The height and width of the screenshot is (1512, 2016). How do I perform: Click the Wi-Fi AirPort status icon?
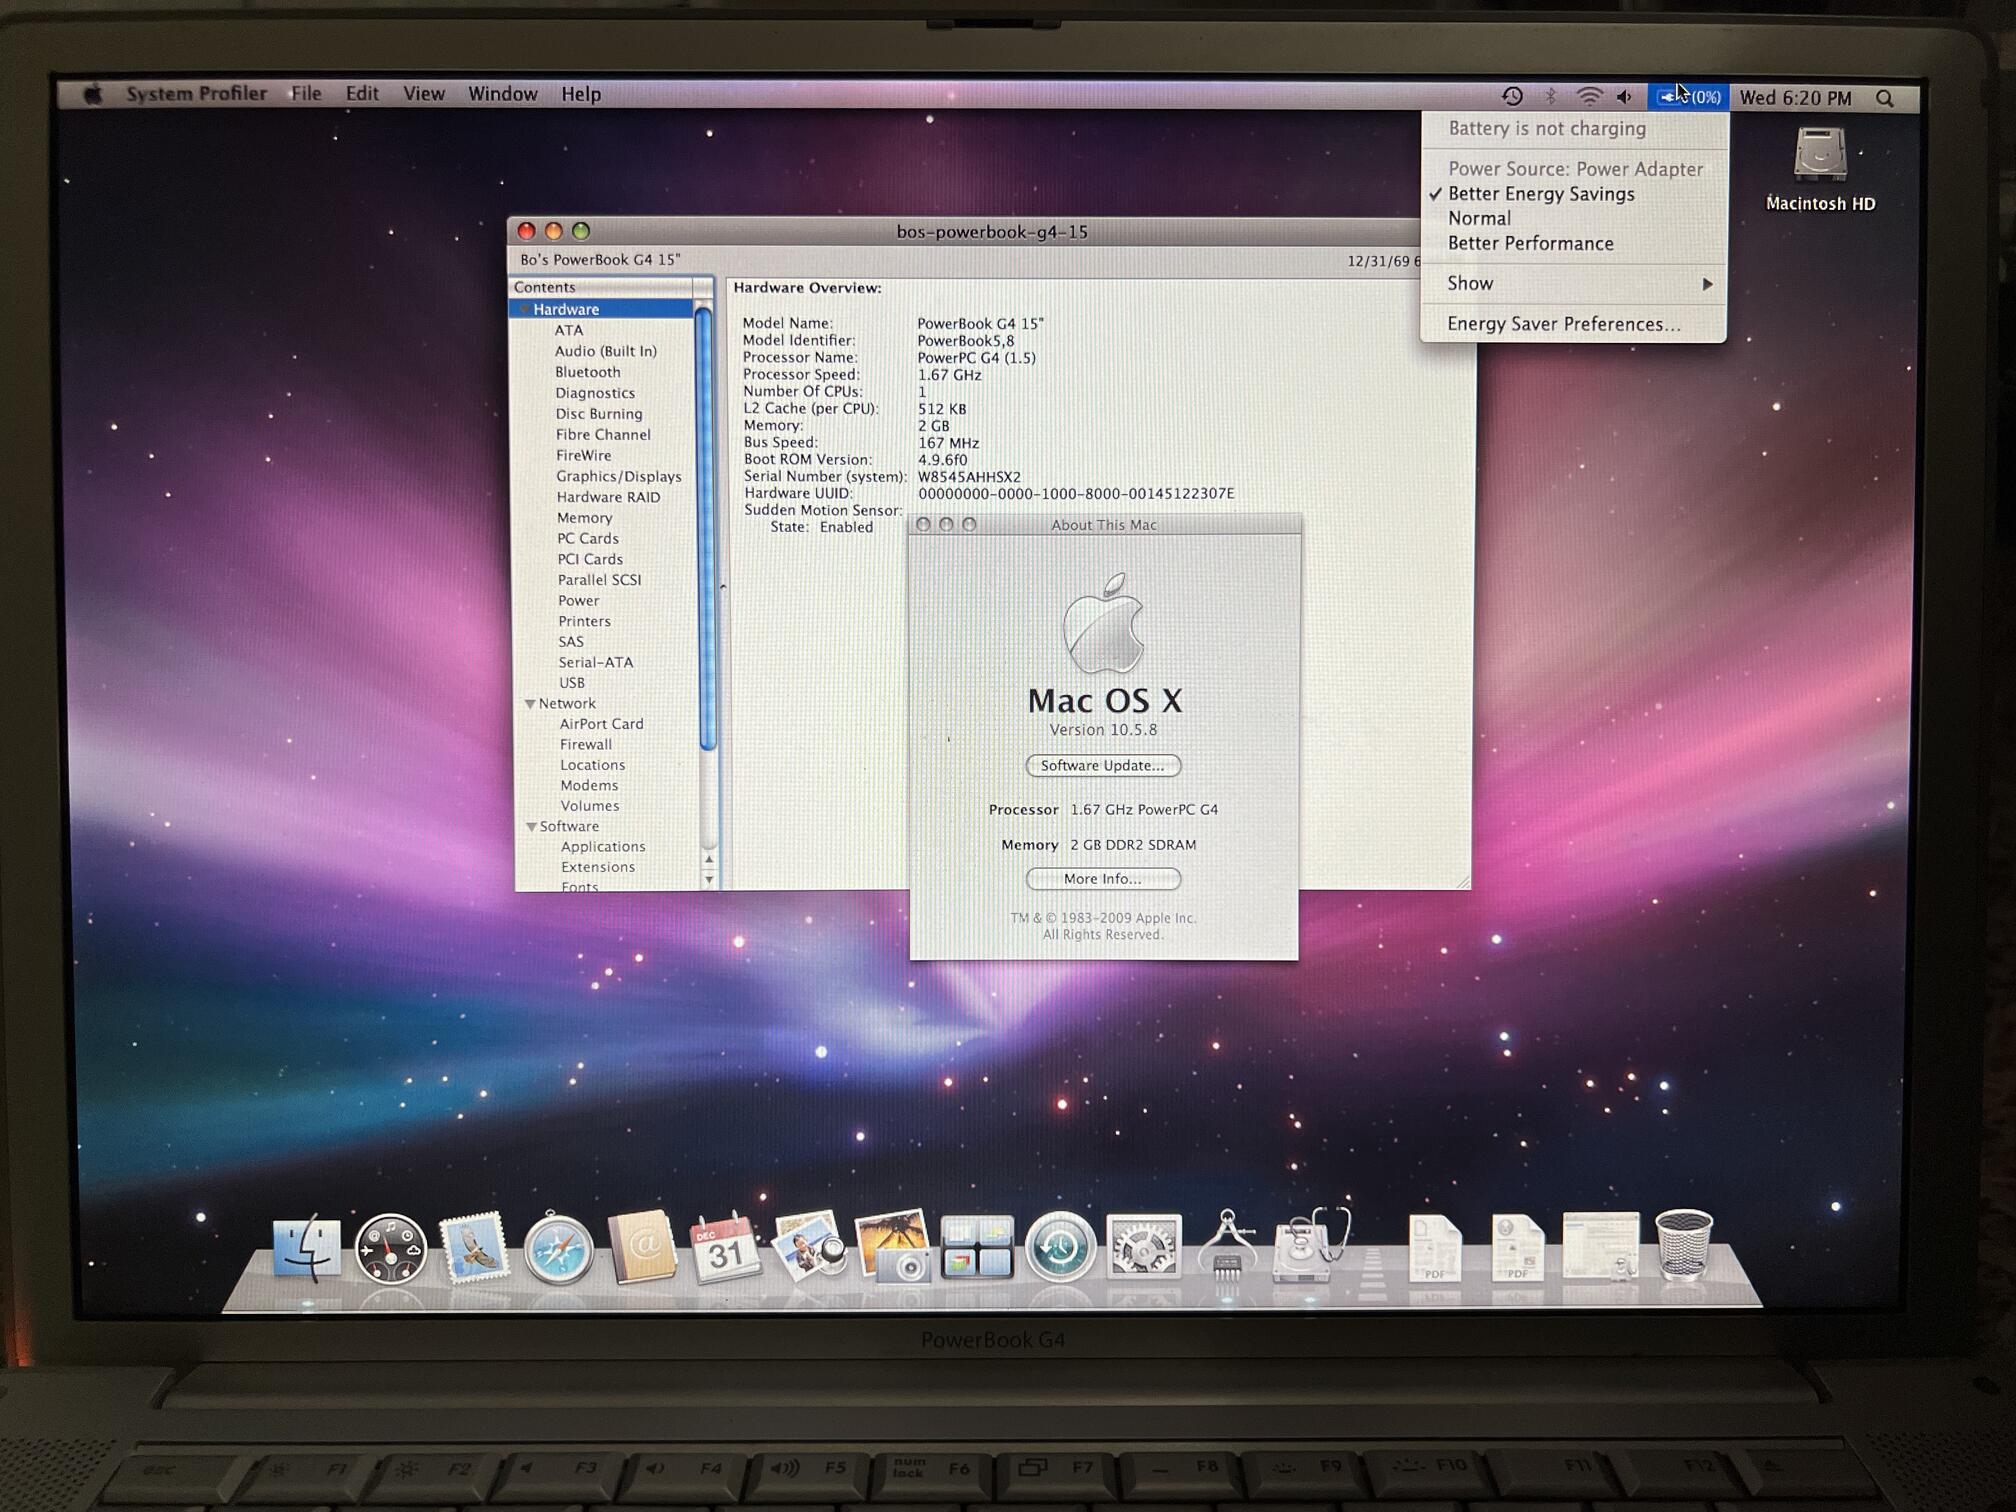(x=1588, y=96)
